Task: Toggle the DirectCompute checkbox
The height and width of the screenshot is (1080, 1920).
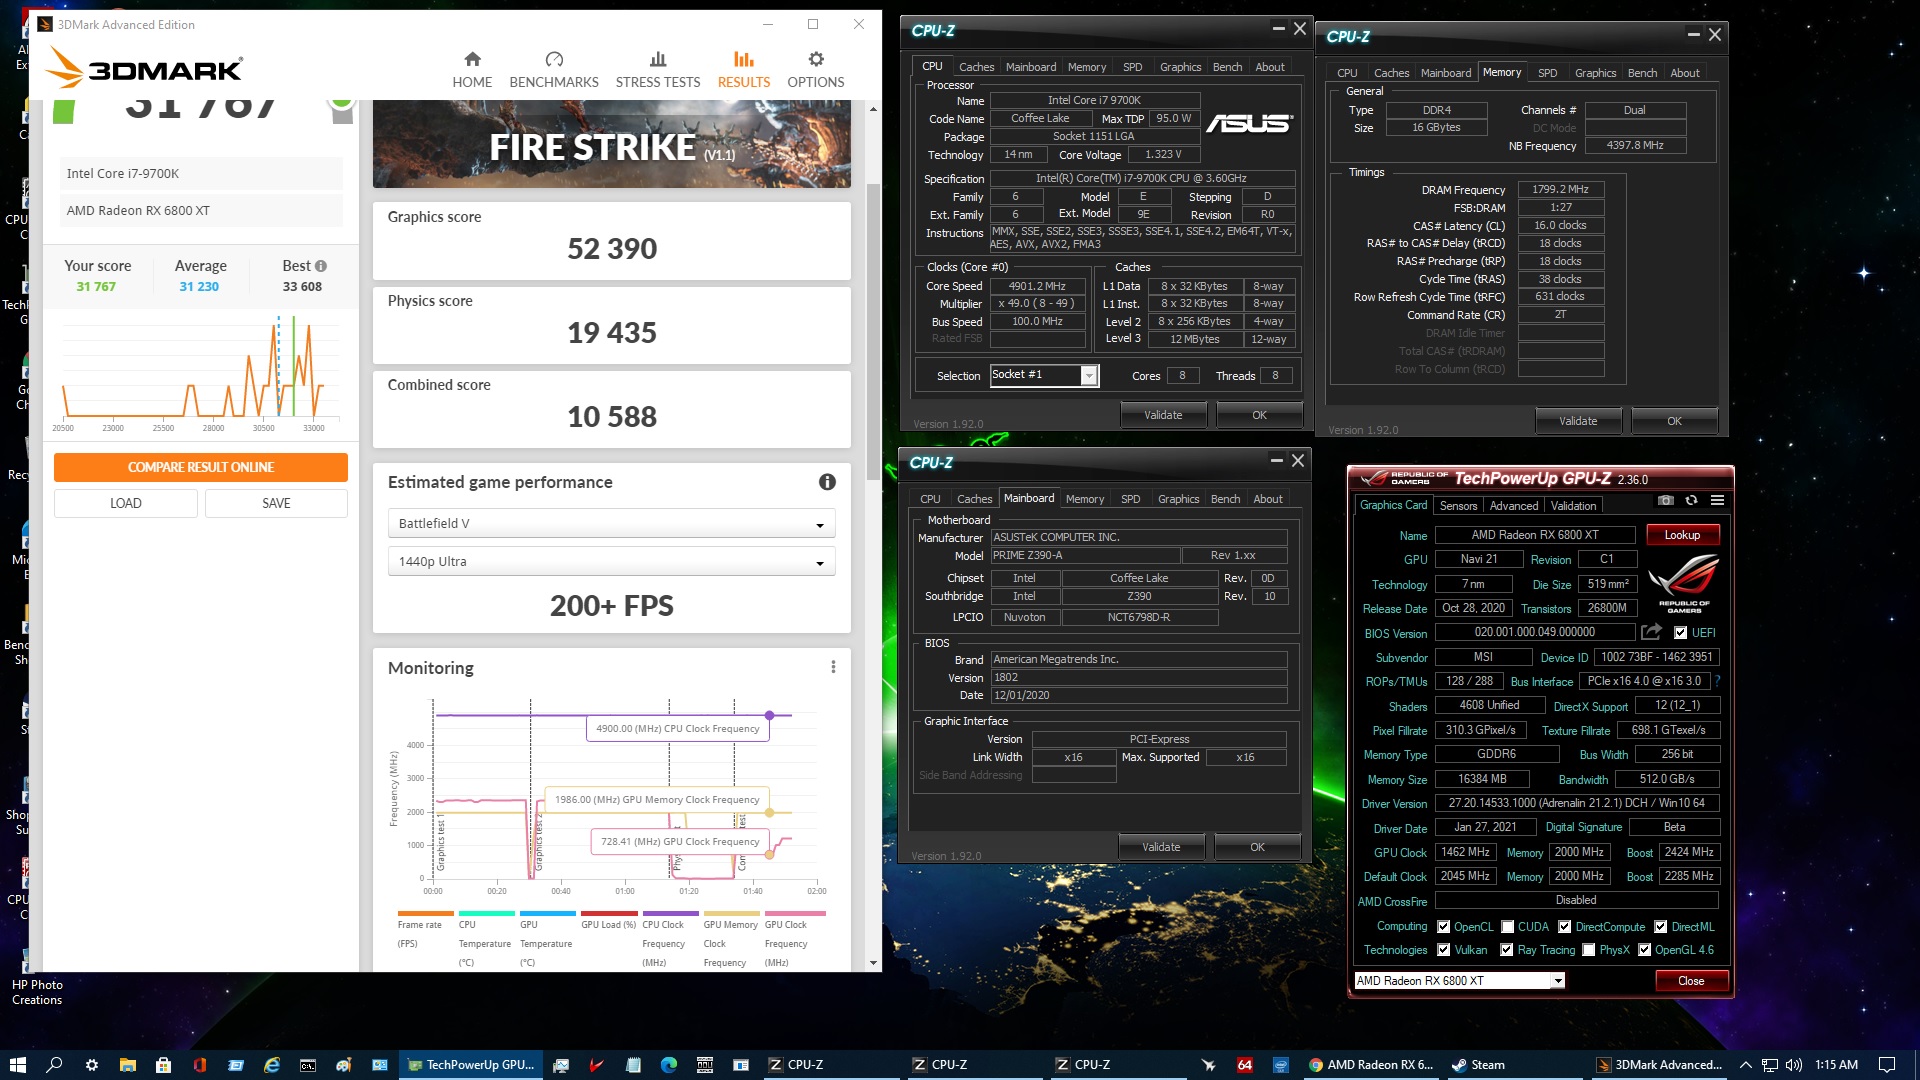Action: [x=1565, y=927]
